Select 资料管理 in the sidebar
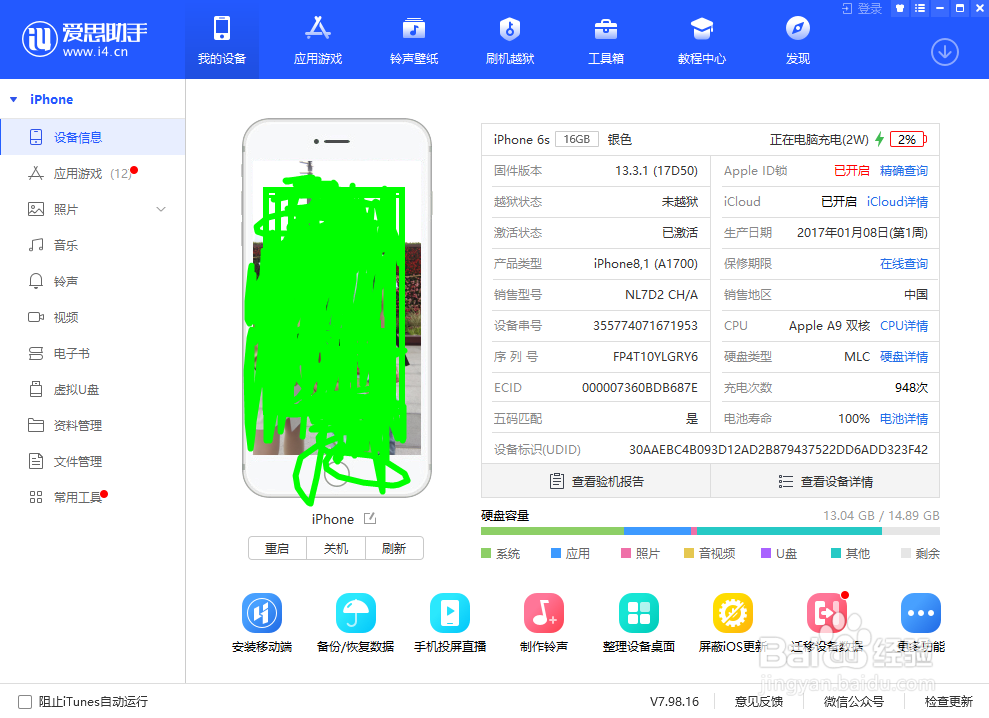The image size is (989, 718). click(93, 425)
